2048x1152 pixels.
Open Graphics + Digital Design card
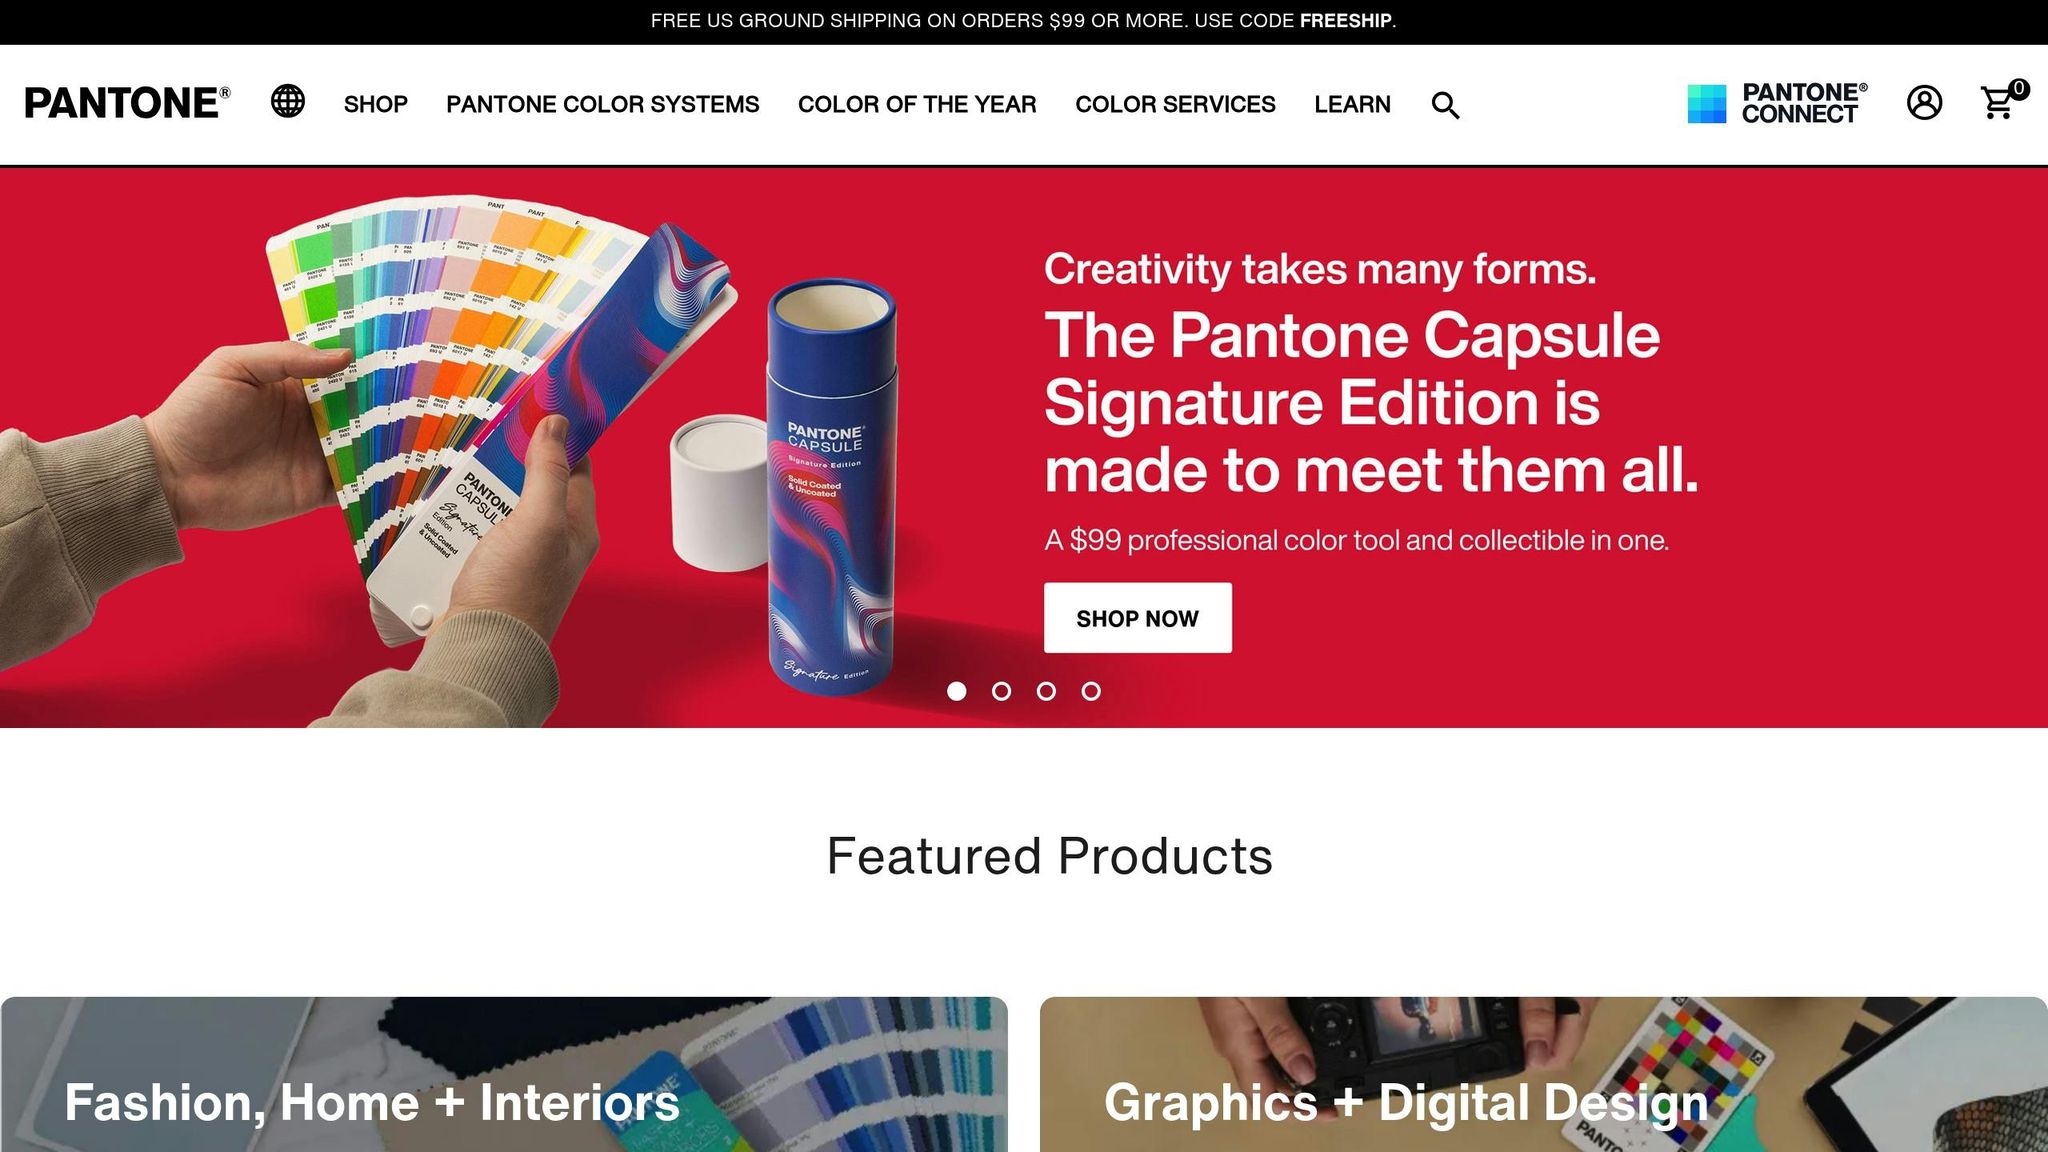1544,1074
